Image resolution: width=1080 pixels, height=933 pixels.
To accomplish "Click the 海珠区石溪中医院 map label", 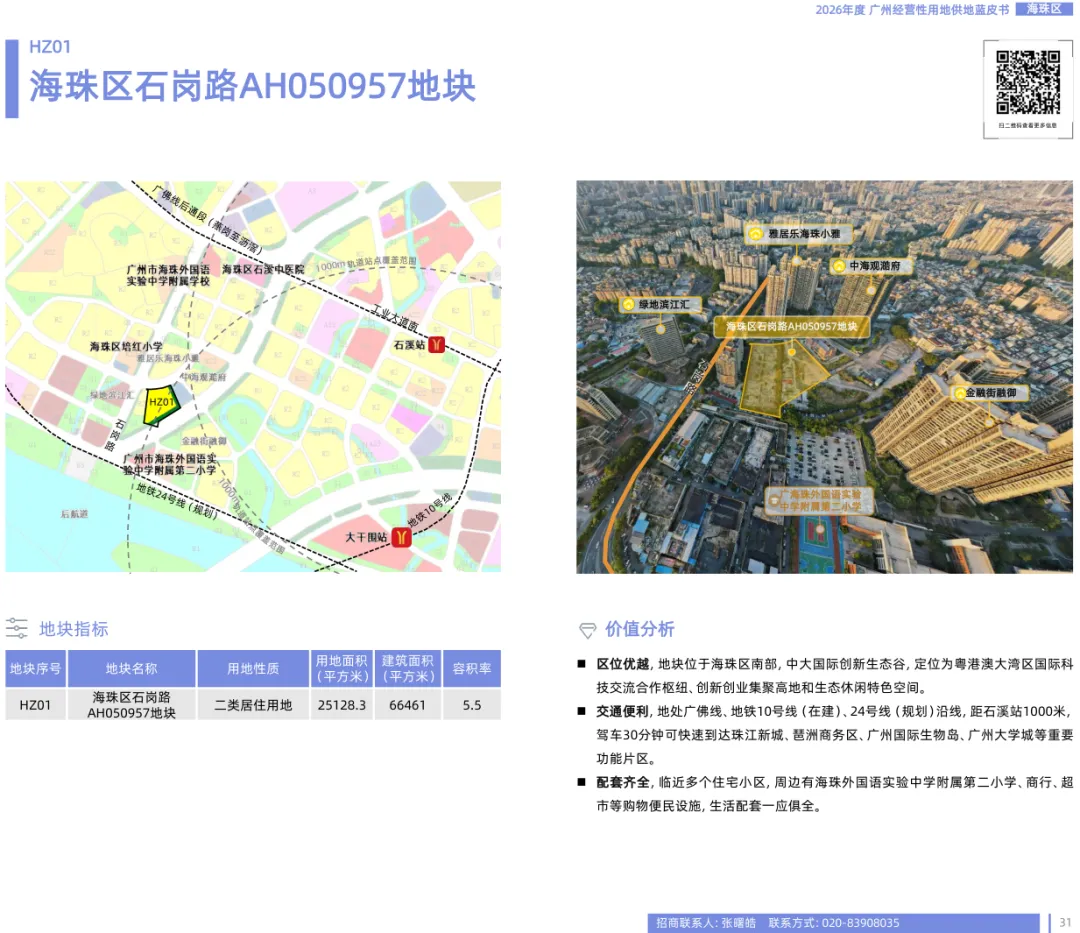I will (262, 269).
